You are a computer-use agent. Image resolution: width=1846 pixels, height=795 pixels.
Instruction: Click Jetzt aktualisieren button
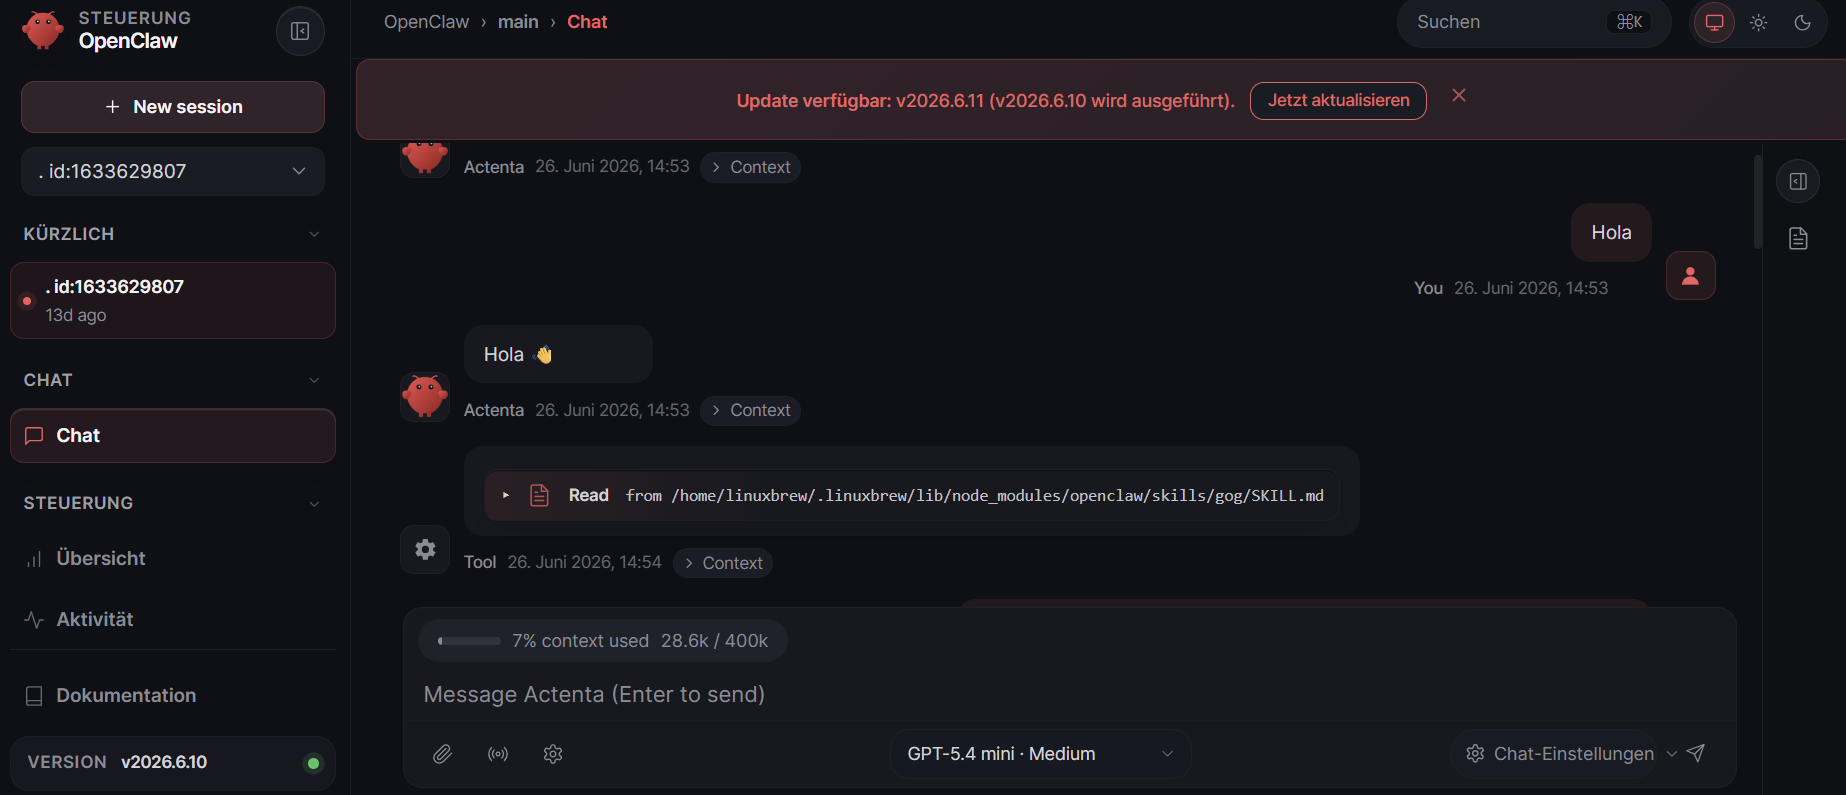point(1338,100)
